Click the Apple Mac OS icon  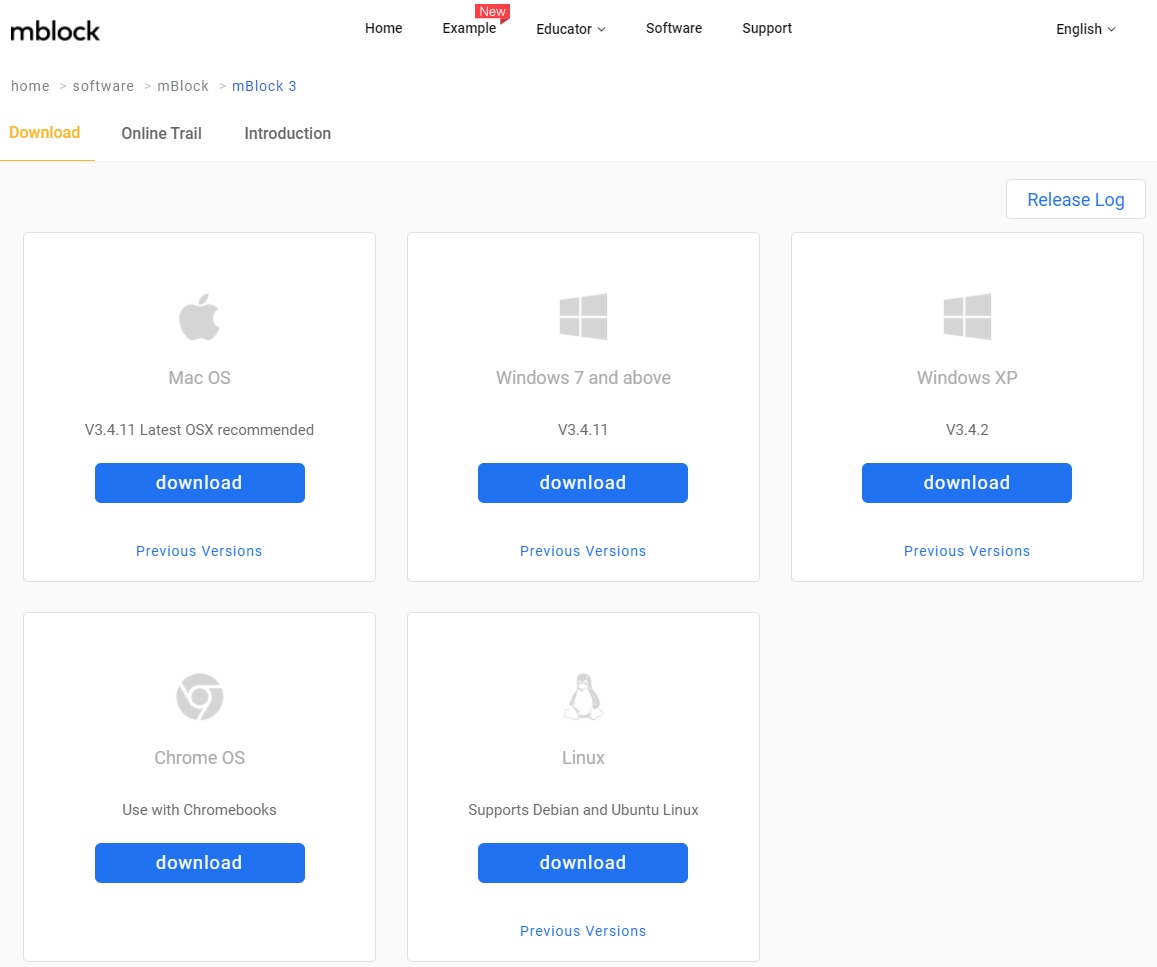click(x=199, y=317)
